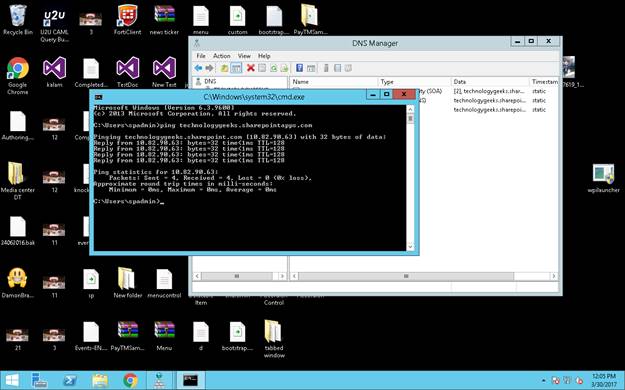The height and width of the screenshot is (390, 625).
Task: Click right arrow of DNS tree pane scrollbar
Action: 282,276
